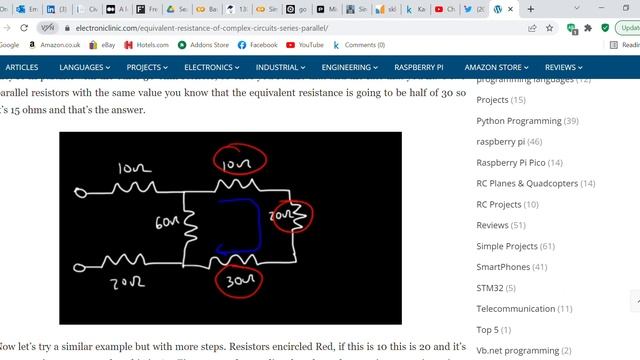
Task: Click the resistor circuit diagram image
Action: click(230, 228)
